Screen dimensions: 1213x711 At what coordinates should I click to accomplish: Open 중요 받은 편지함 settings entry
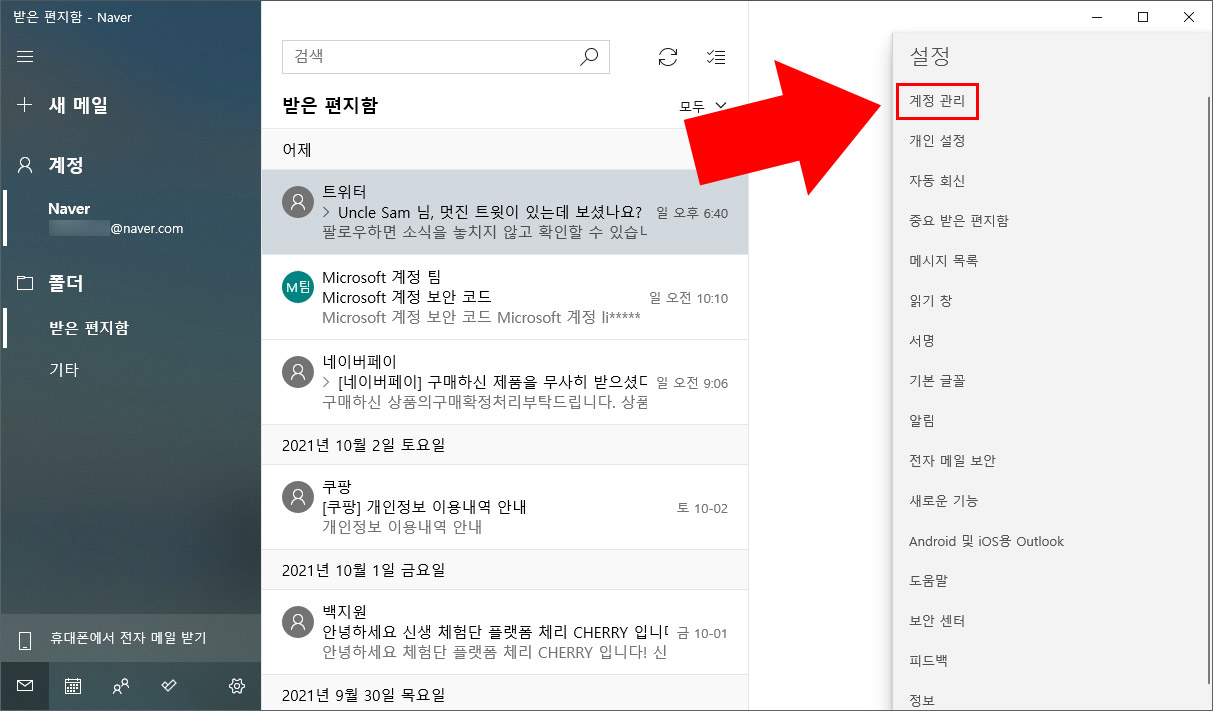[958, 221]
